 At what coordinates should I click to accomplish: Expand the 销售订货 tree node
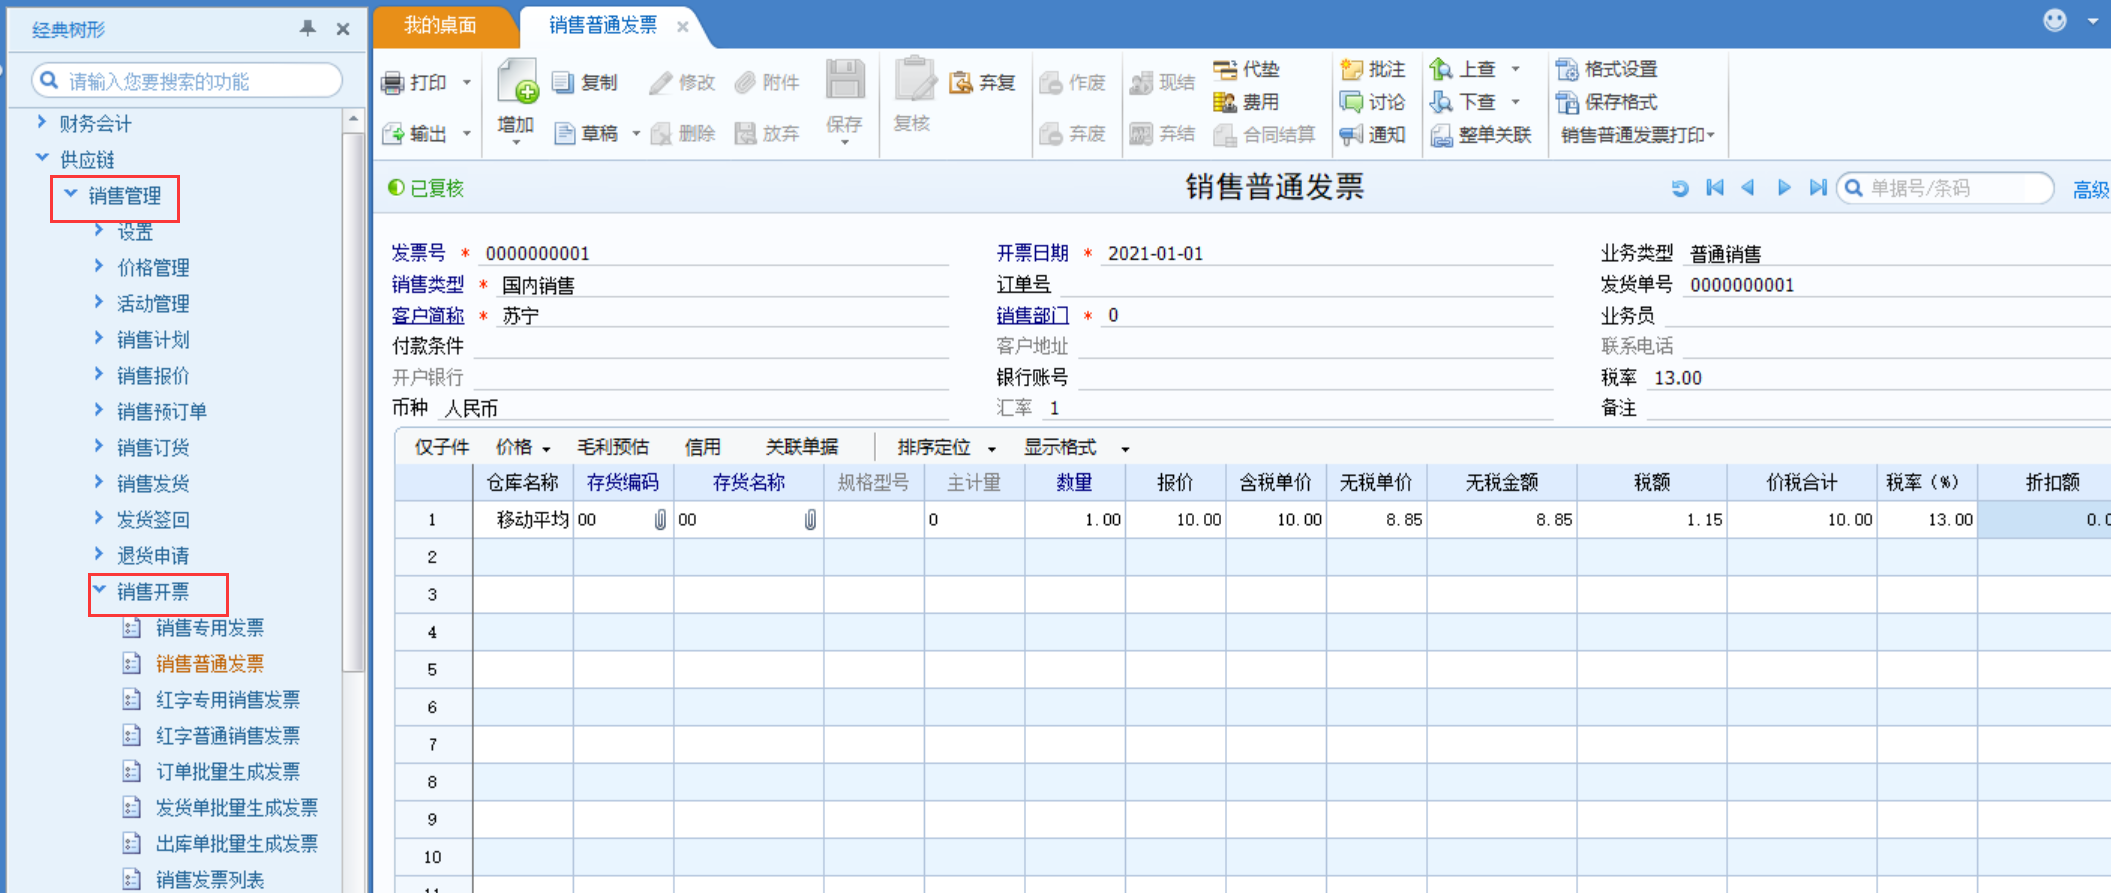click(x=98, y=446)
